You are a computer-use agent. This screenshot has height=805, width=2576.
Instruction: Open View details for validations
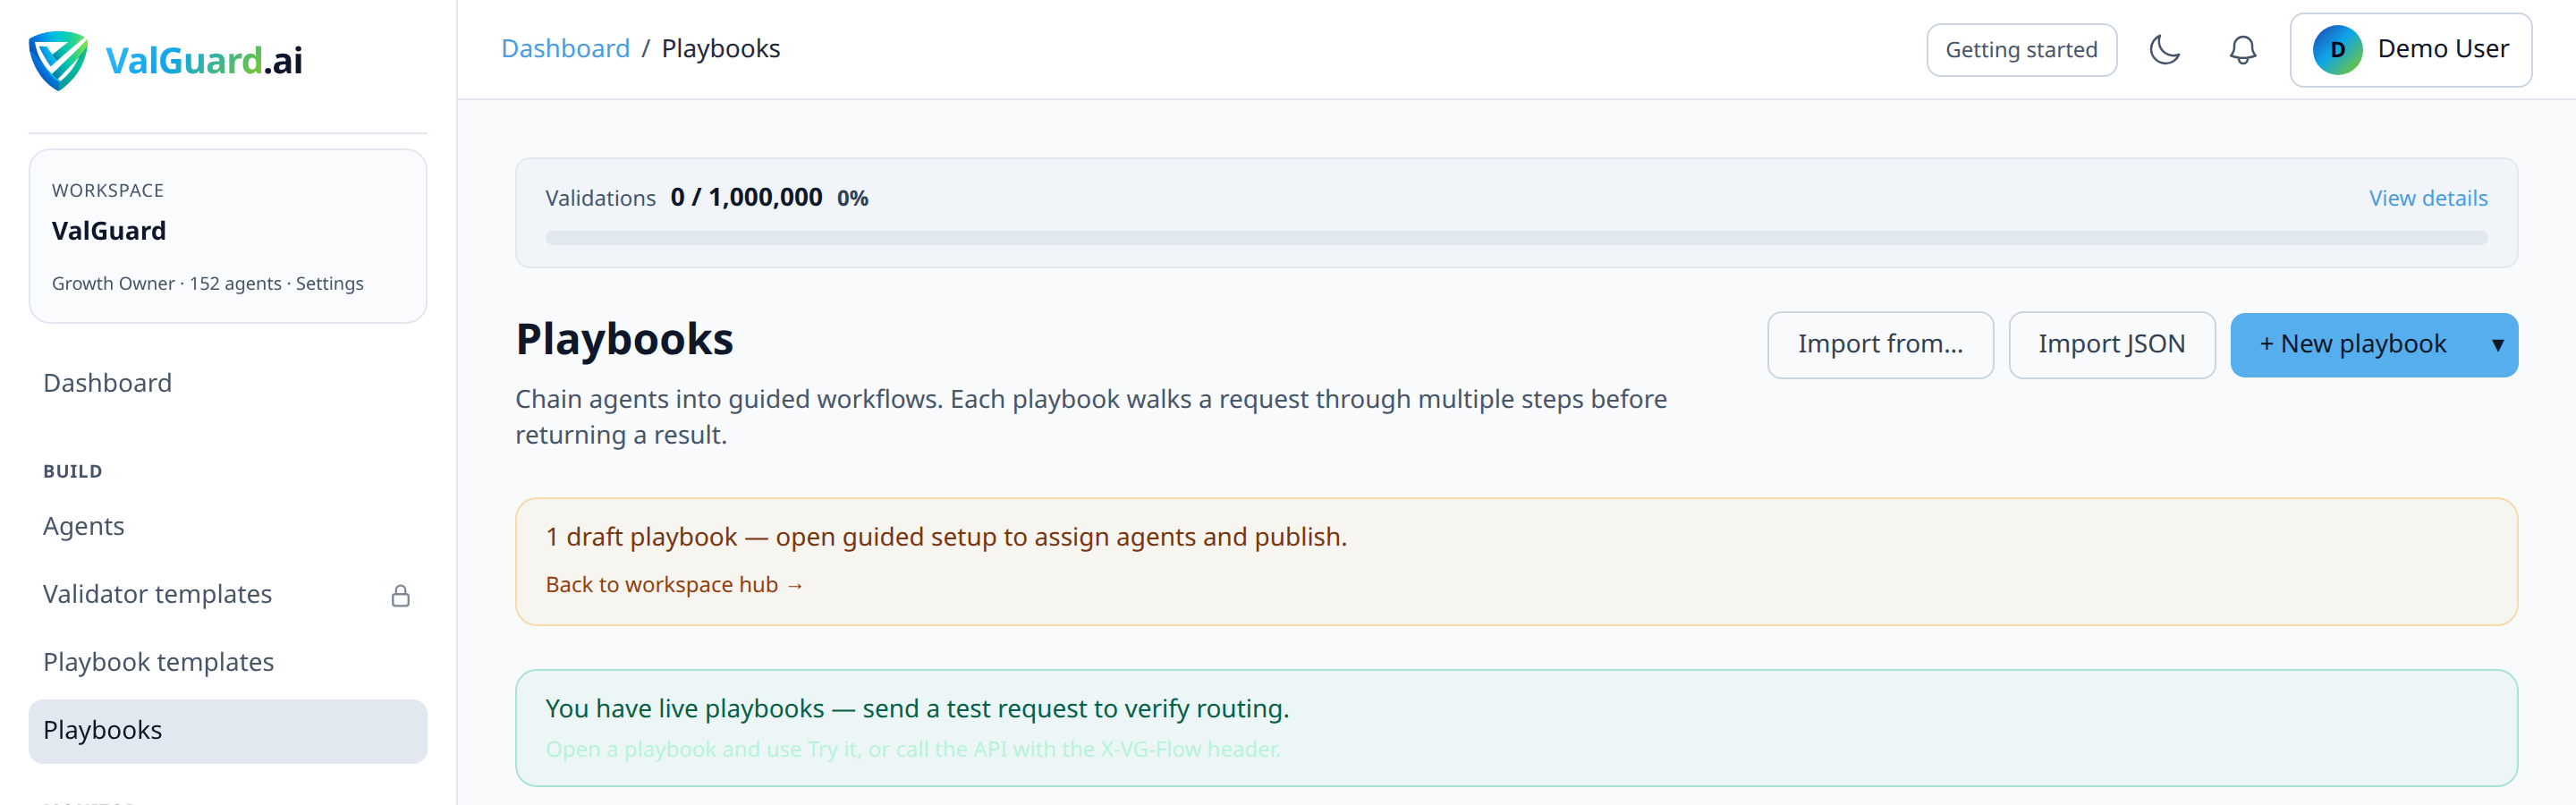point(2427,198)
